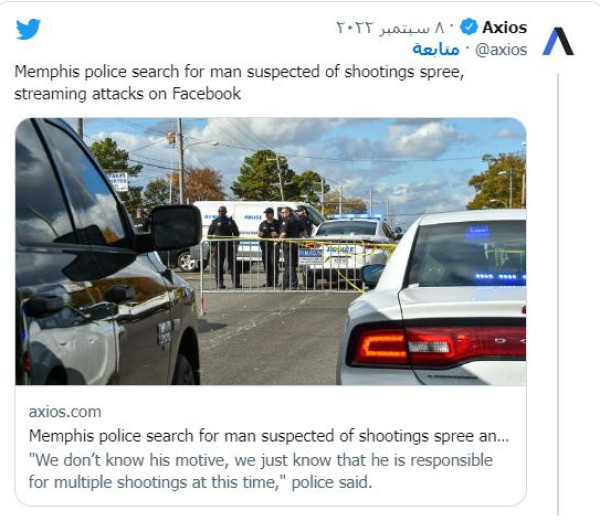Open the Axios profile avatar logo
600x521 pixels.
[558, 40]
